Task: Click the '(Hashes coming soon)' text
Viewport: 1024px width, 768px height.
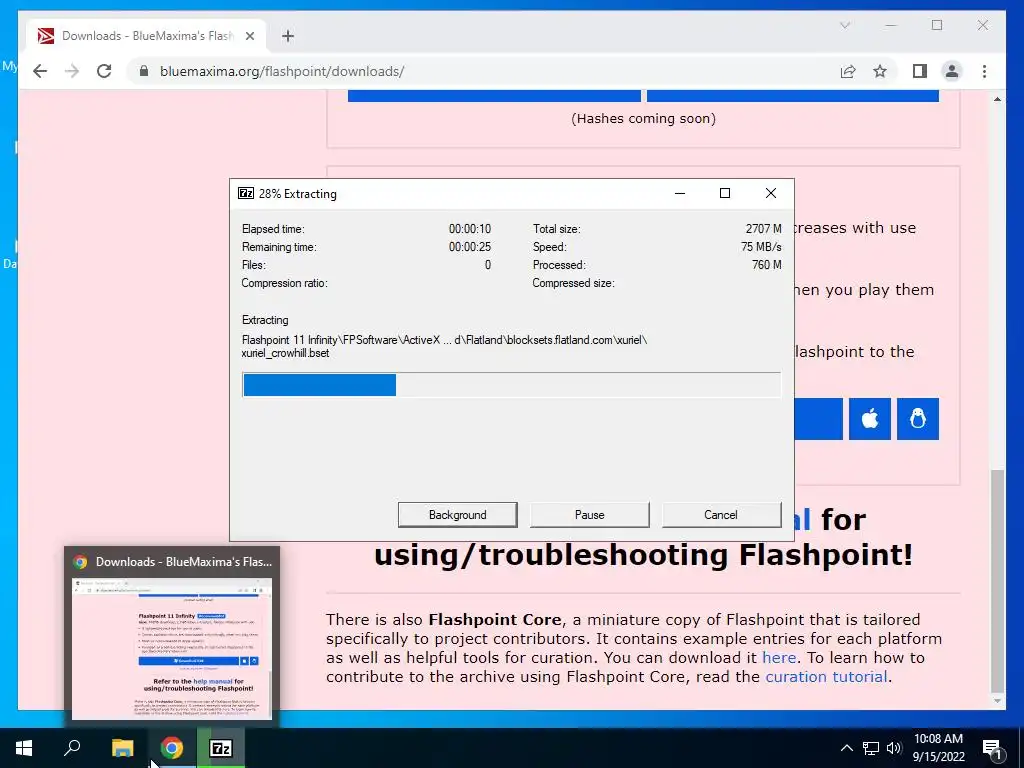Action: [x=643, y=118]
